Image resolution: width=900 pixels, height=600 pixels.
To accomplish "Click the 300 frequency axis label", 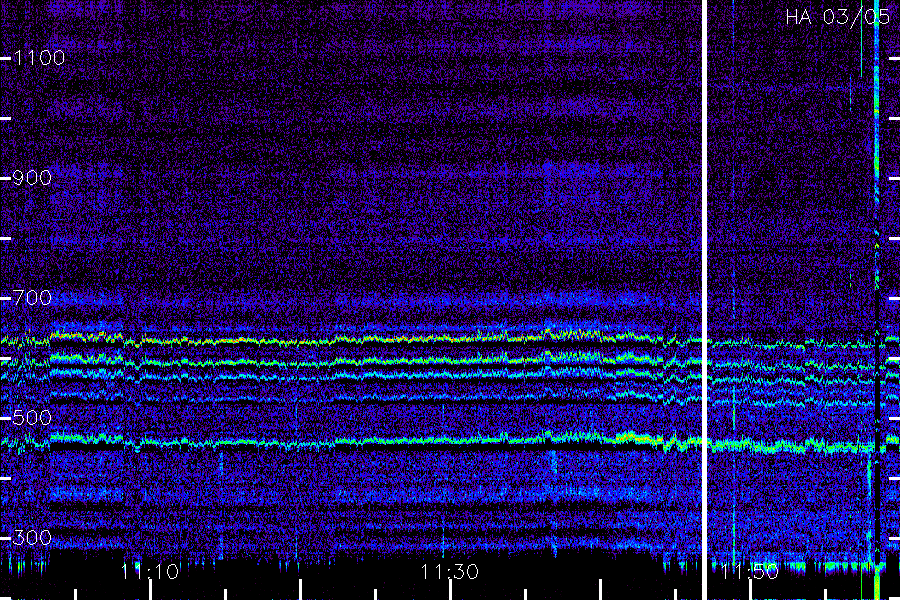I will click(x=32, y=537).
